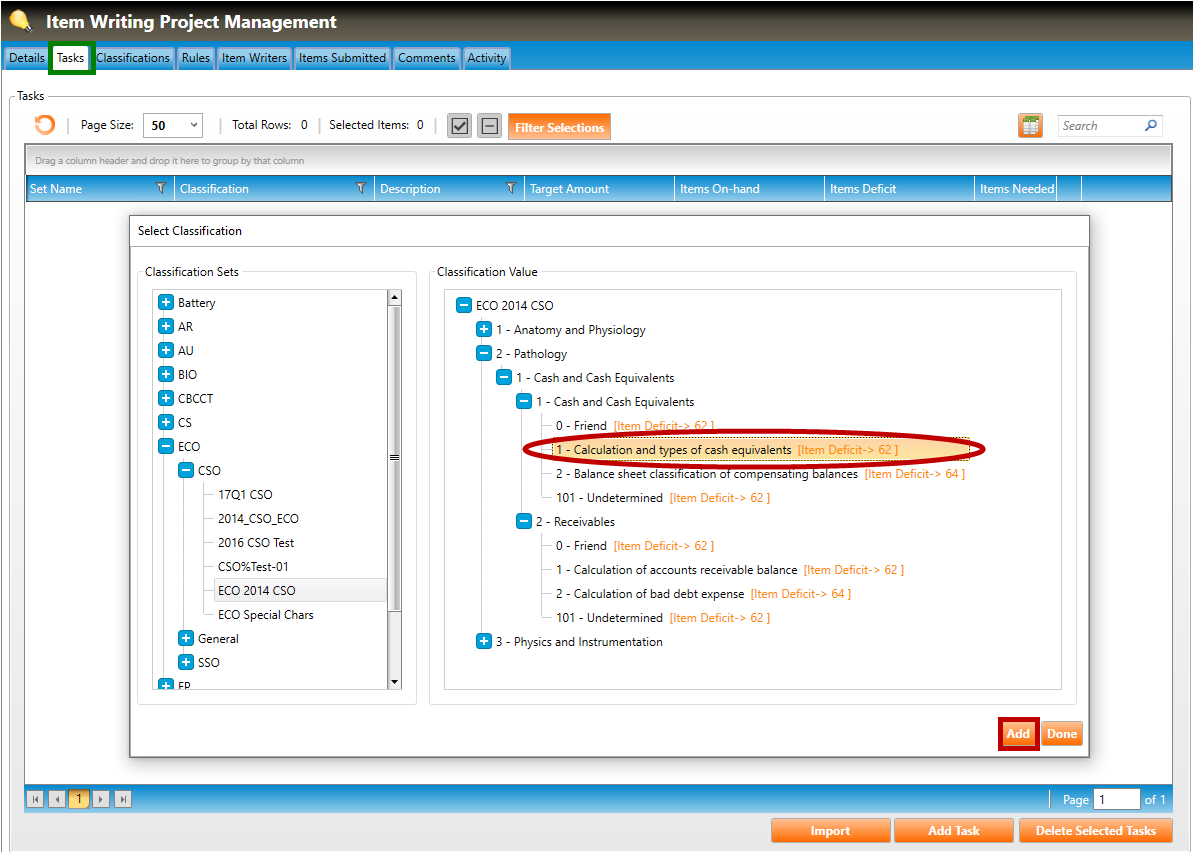Expand 3 - Physics and Instrumentation node
The width and height of the screenshot is (1193, 852).
coord(484,641)
